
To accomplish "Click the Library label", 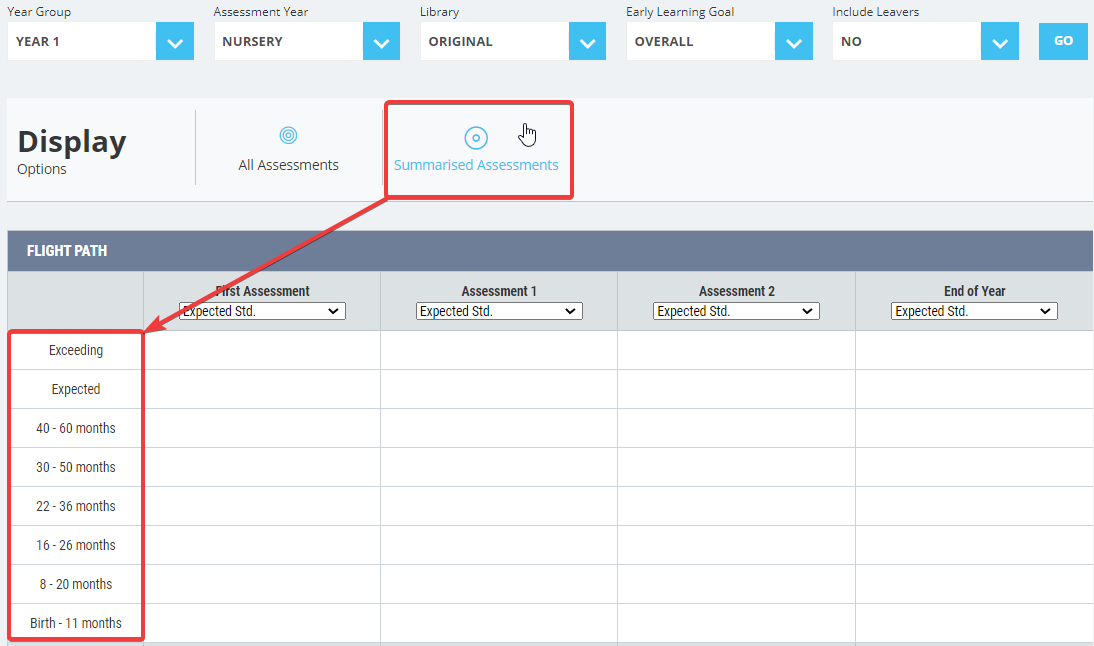I will pyautogui.click(x=440, y=12).
